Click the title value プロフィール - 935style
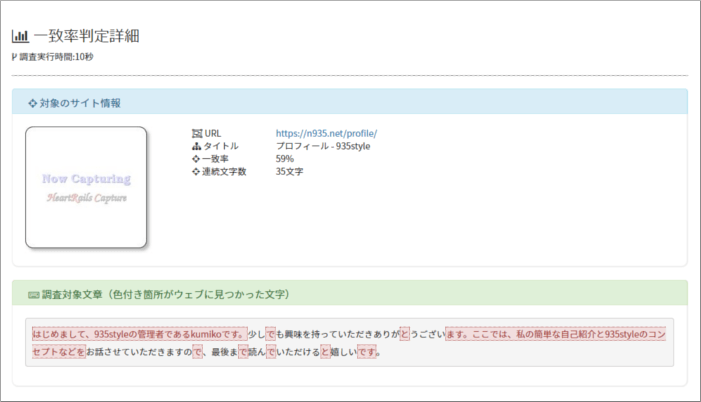Viewport: 701px width, 402px height. click(323, 146)
